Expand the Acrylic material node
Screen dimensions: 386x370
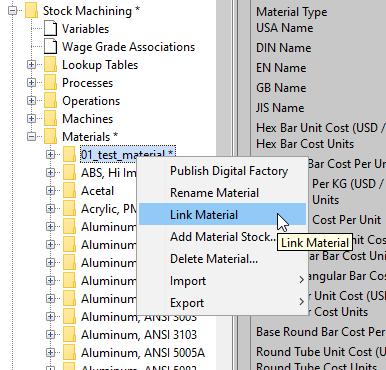[x=50, y=209]
